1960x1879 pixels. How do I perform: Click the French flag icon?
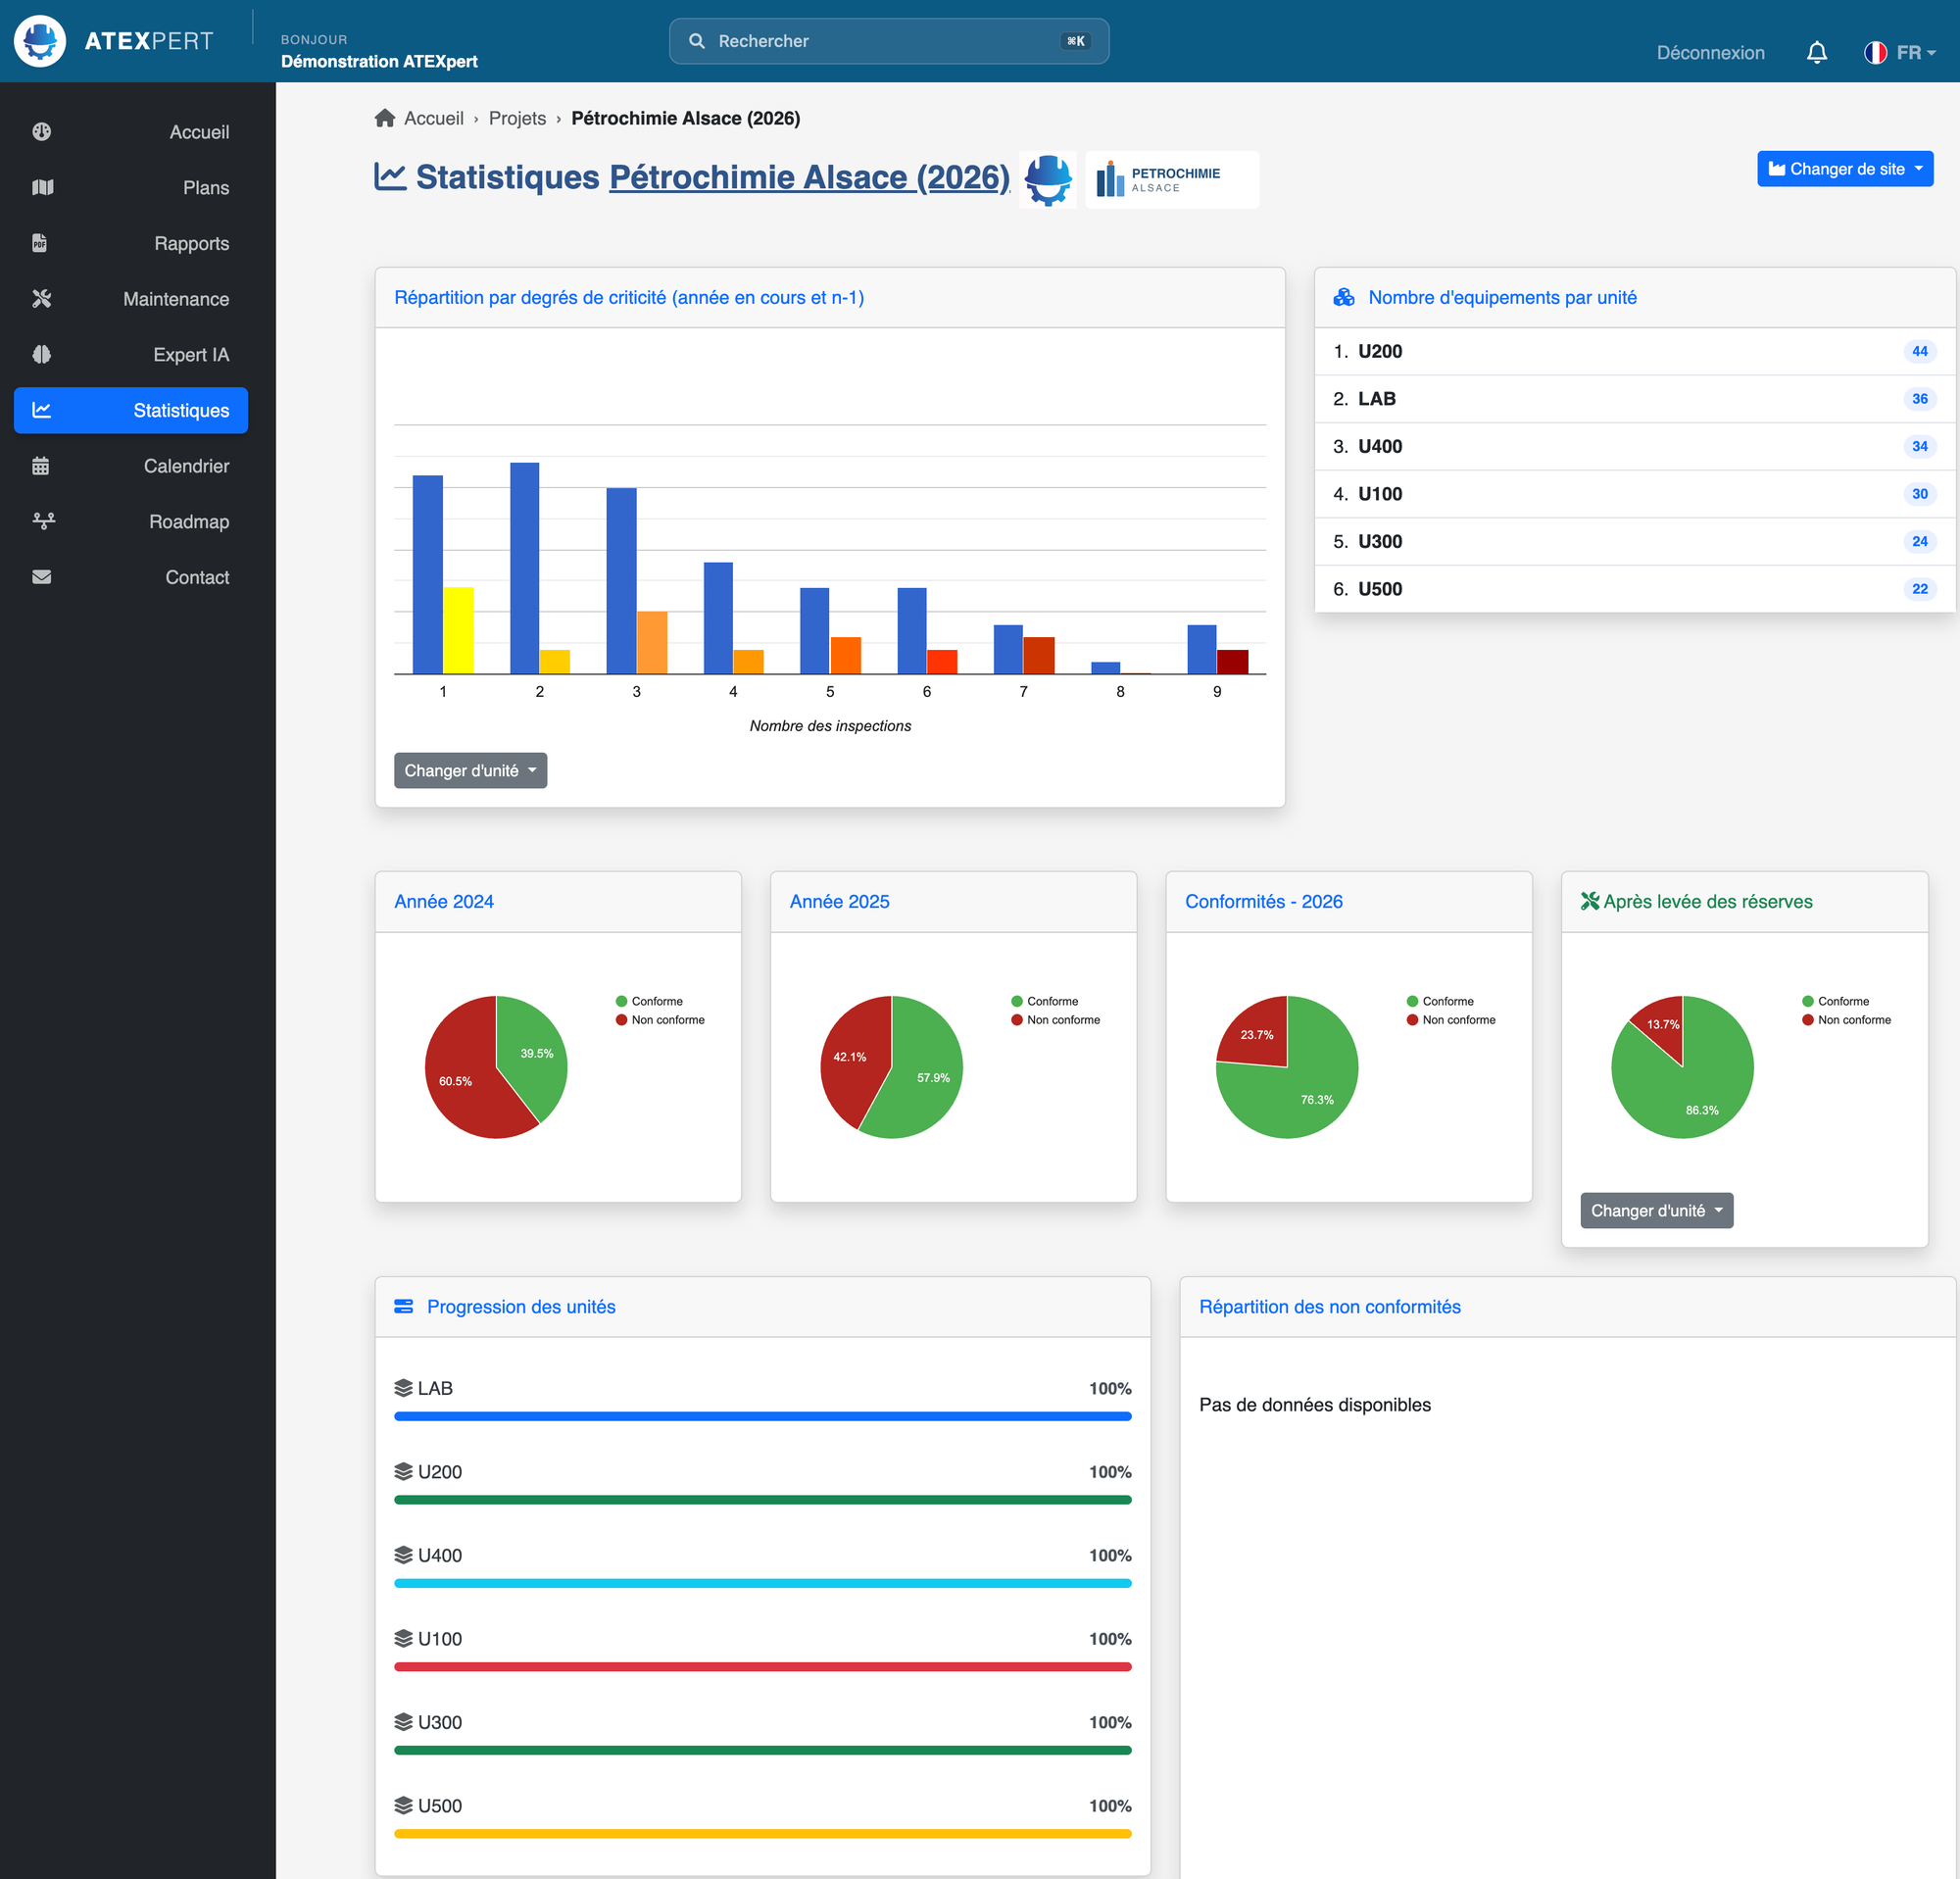[1875, 52]
